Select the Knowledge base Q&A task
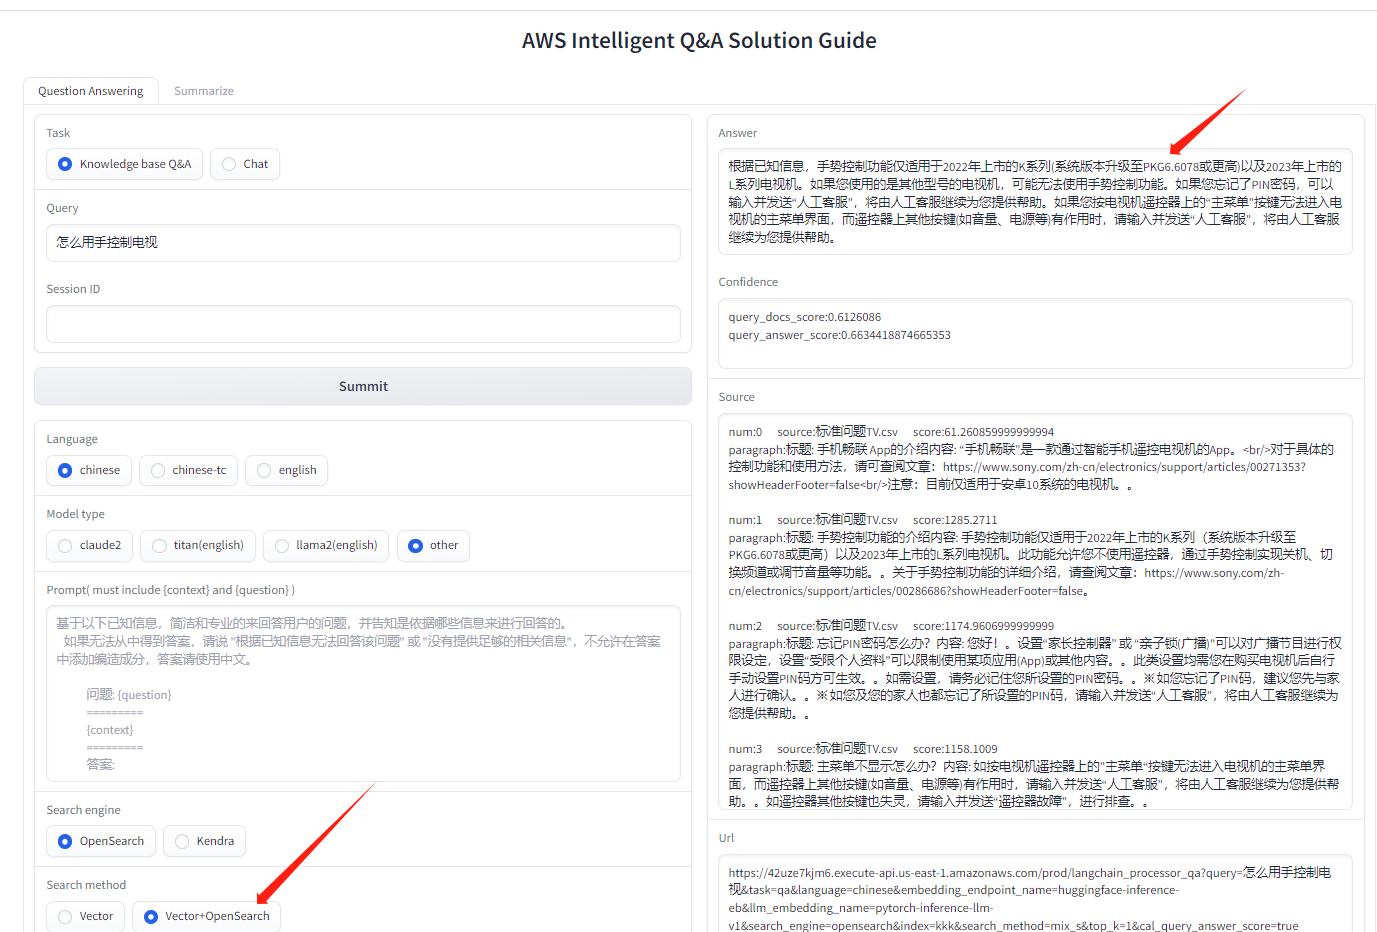 click(x=125, y=164)
